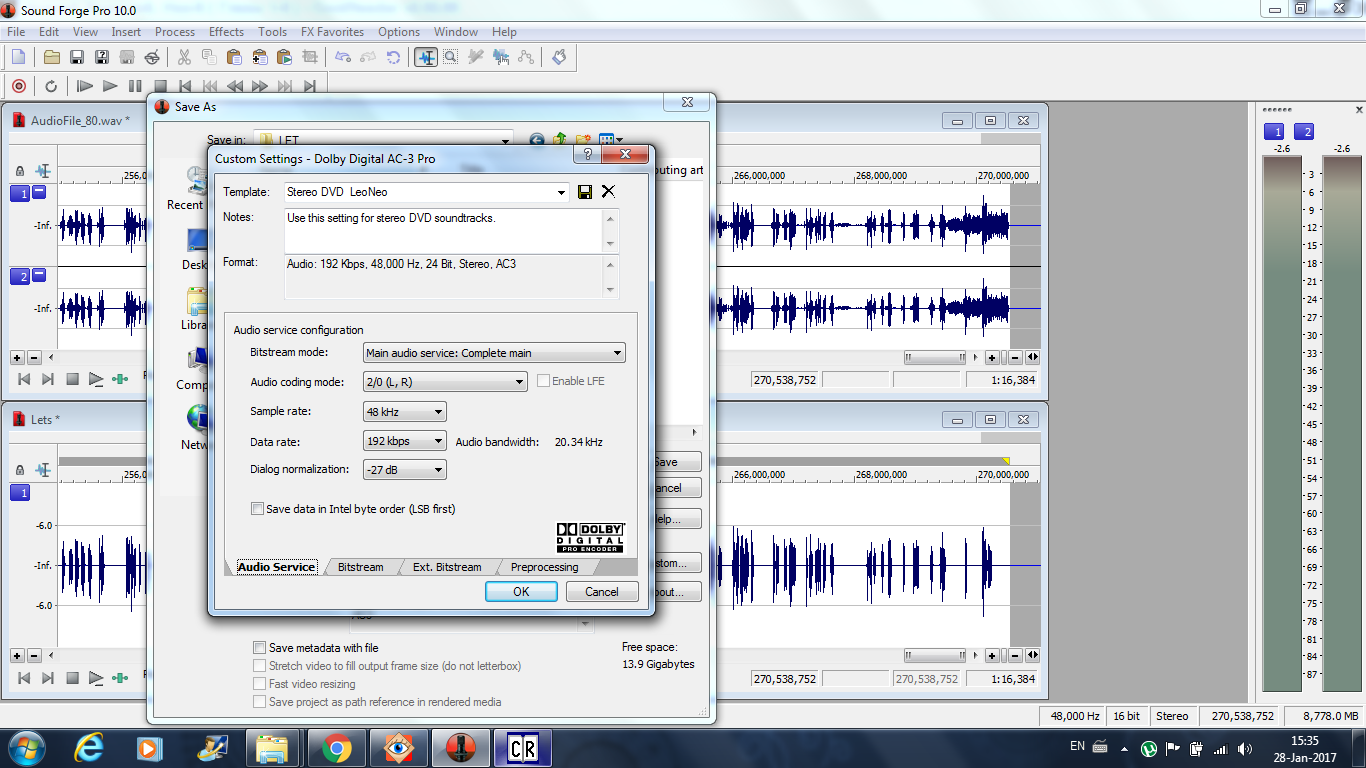This screenshot has height=768, width=1366.
Task: Click horizontal zoom scrollbar in AudioFile_80.wav window
Action: pyautogui.click(x=935, y=357)
